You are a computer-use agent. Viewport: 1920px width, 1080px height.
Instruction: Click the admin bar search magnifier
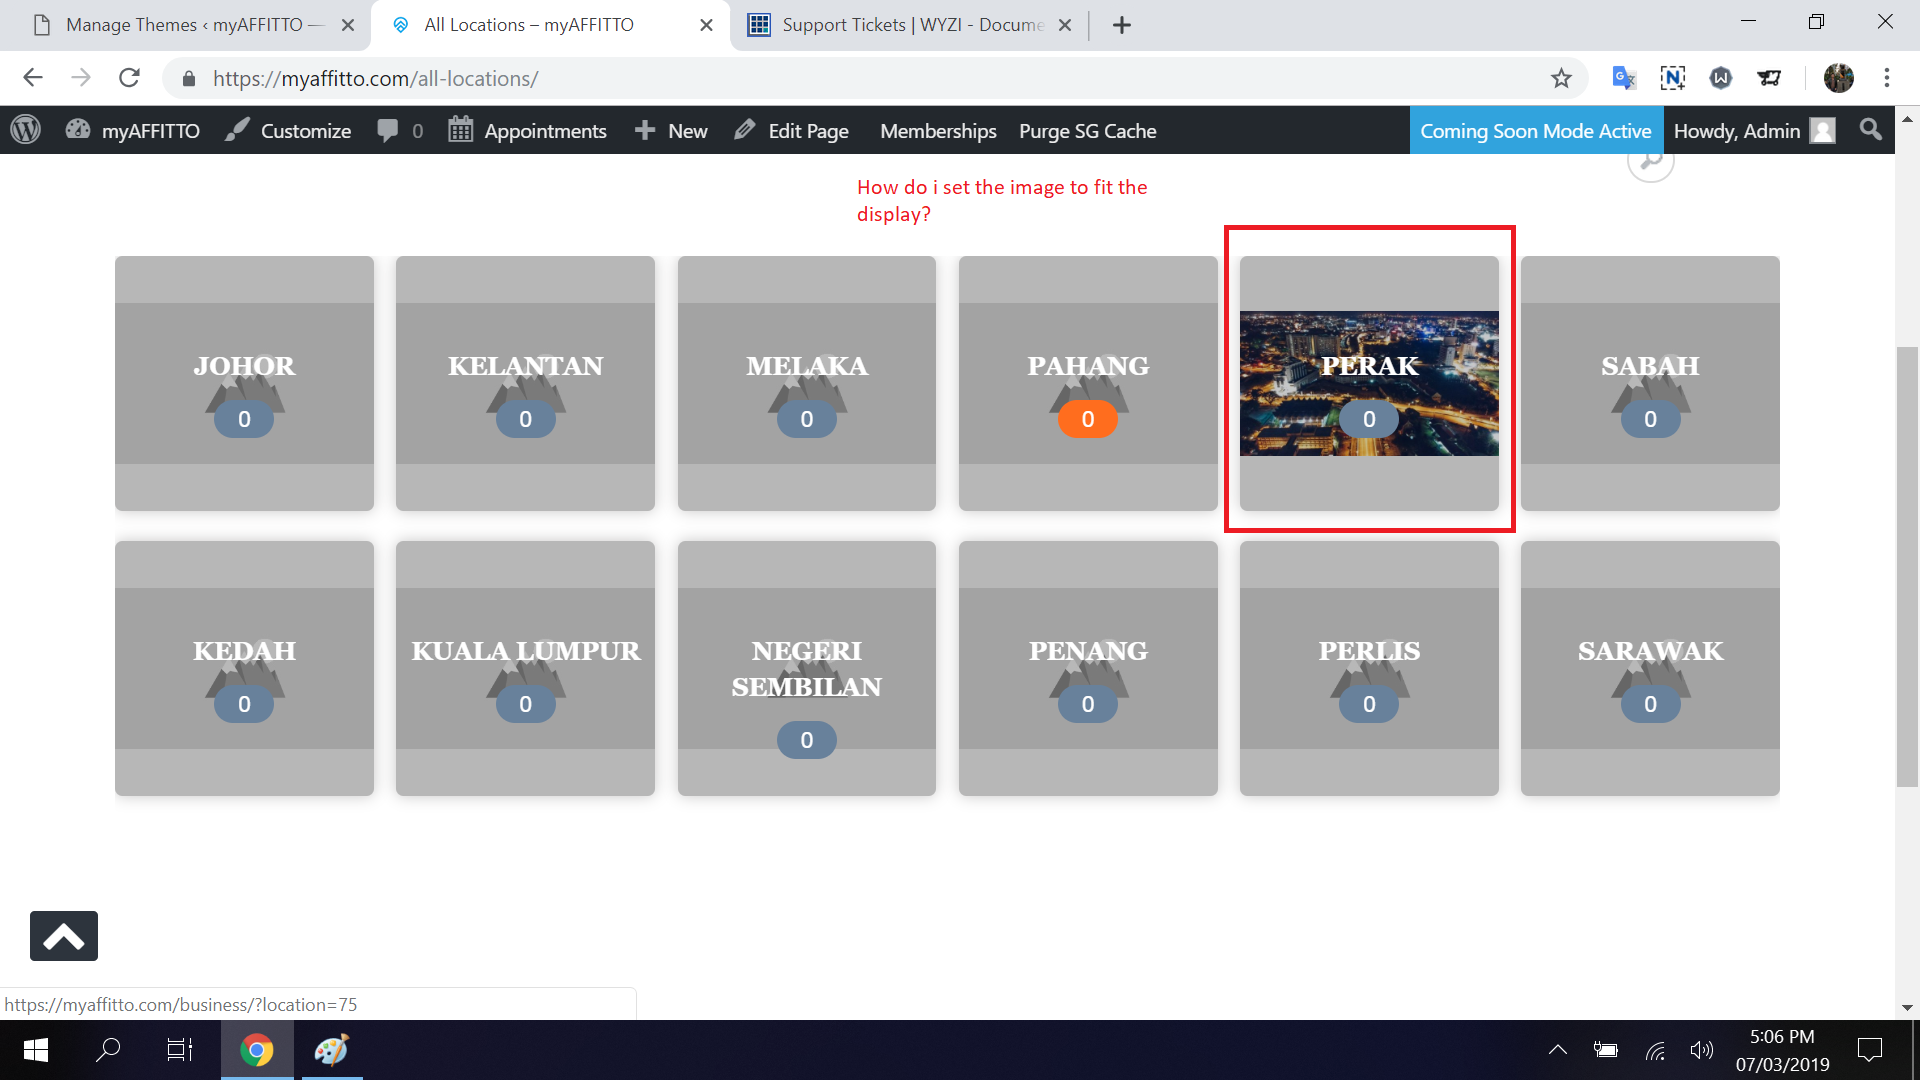pyautogui.click(x=1870, y=130)
